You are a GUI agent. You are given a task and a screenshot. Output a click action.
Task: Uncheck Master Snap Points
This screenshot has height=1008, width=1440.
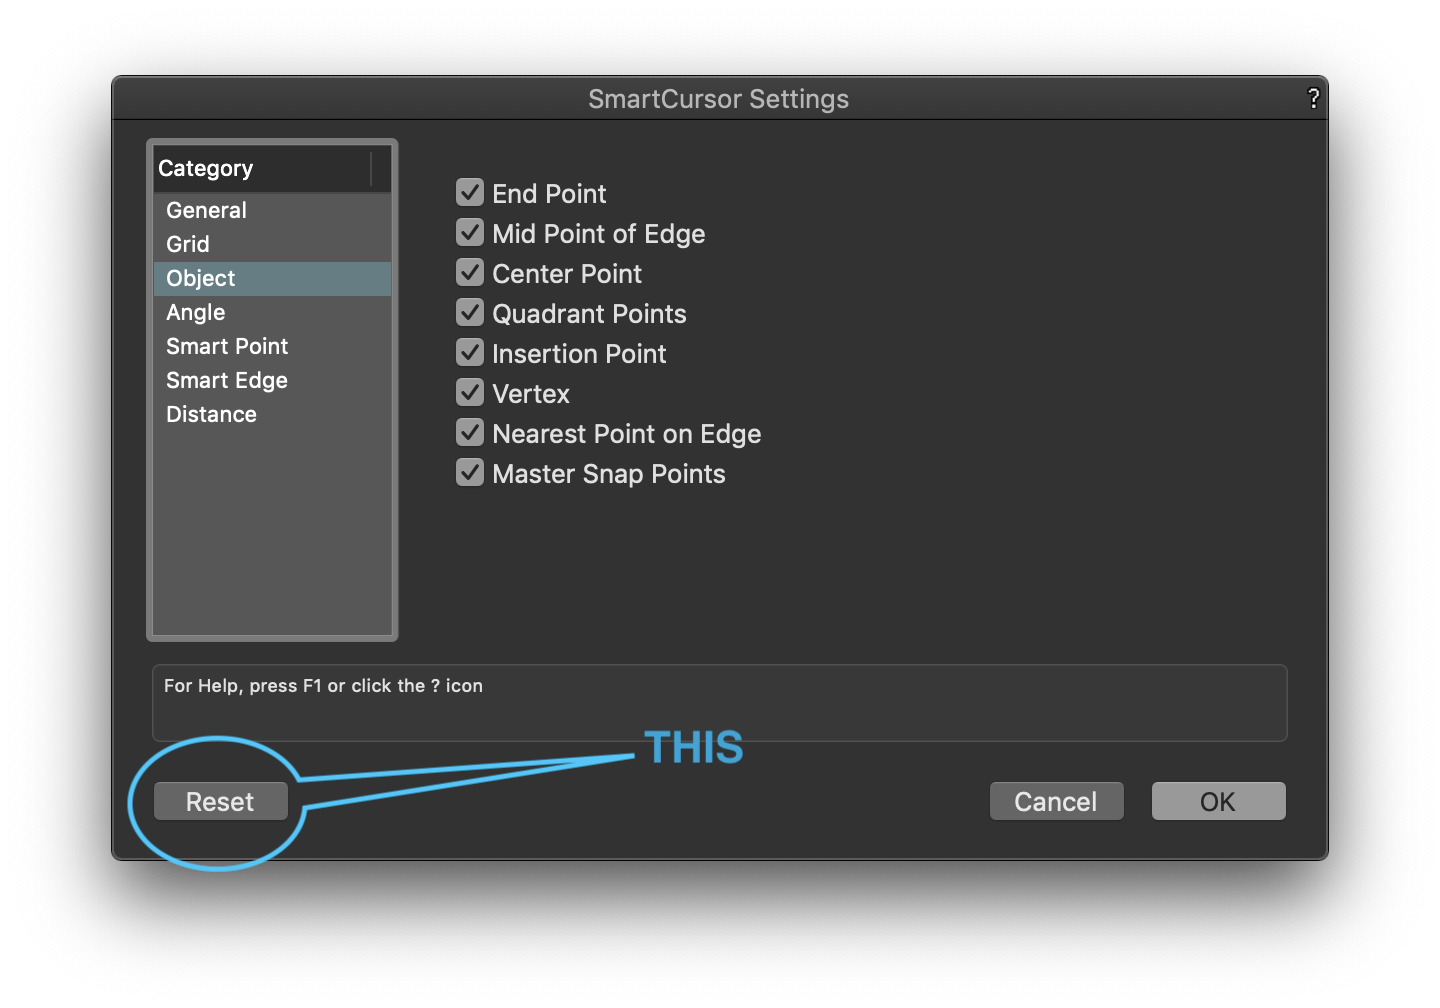(470, 472)
